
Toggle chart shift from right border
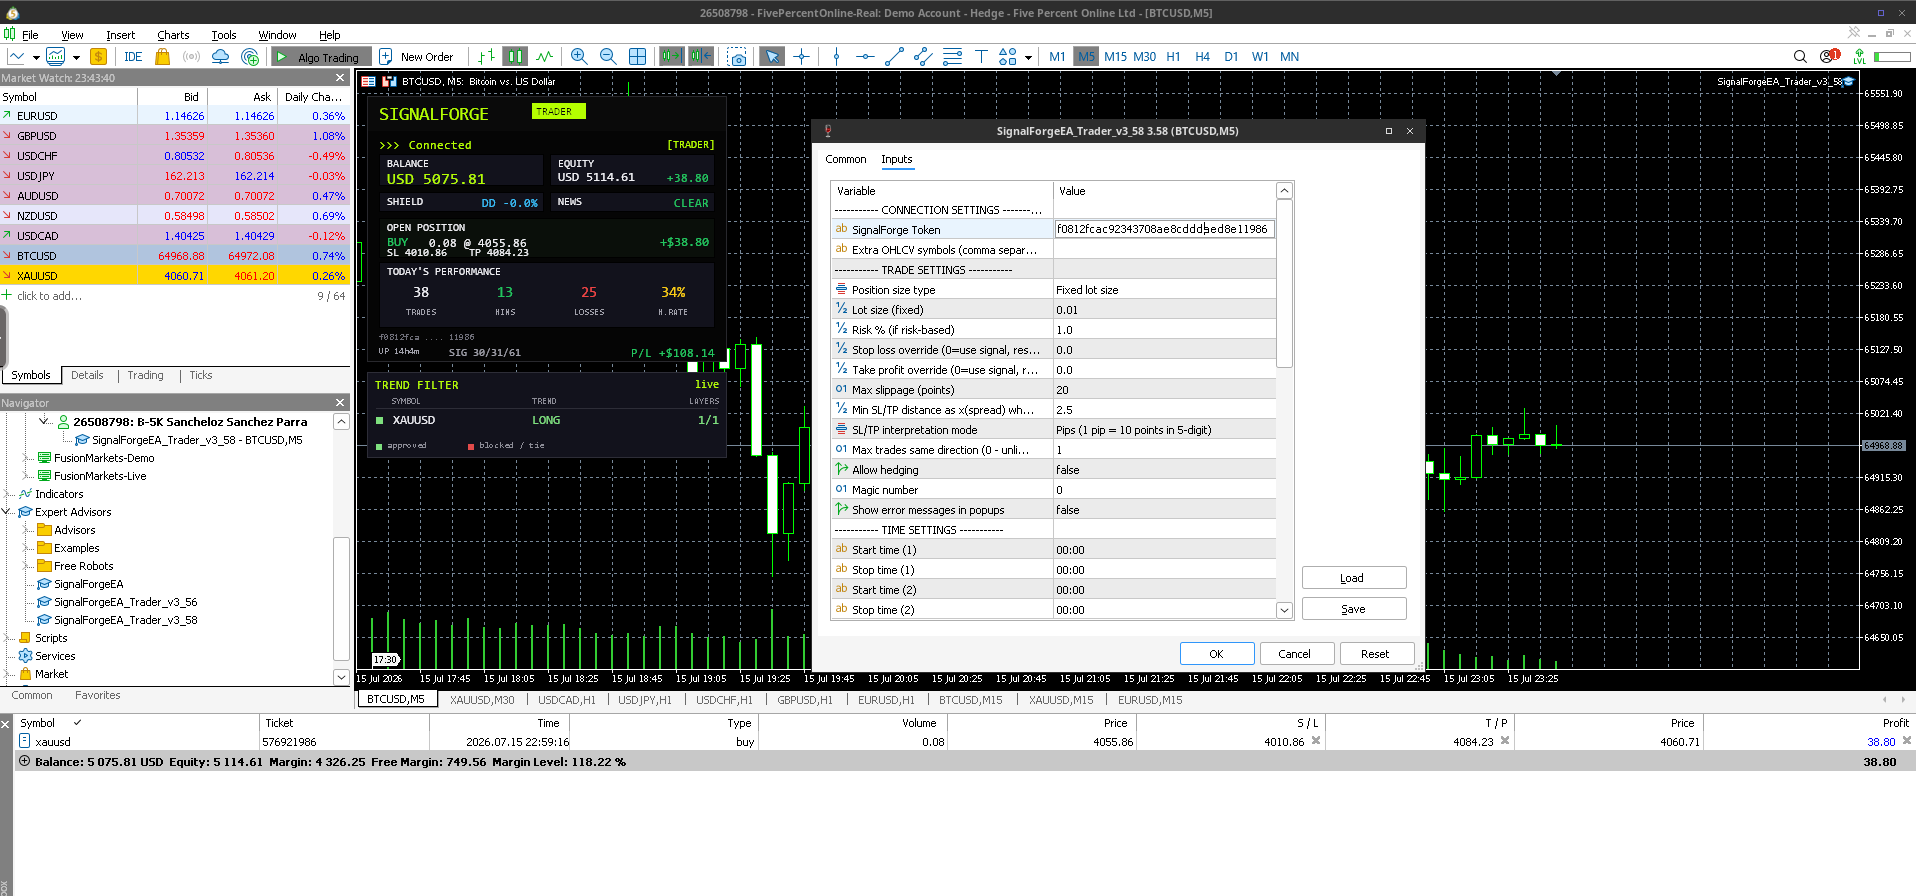point(701,57)
